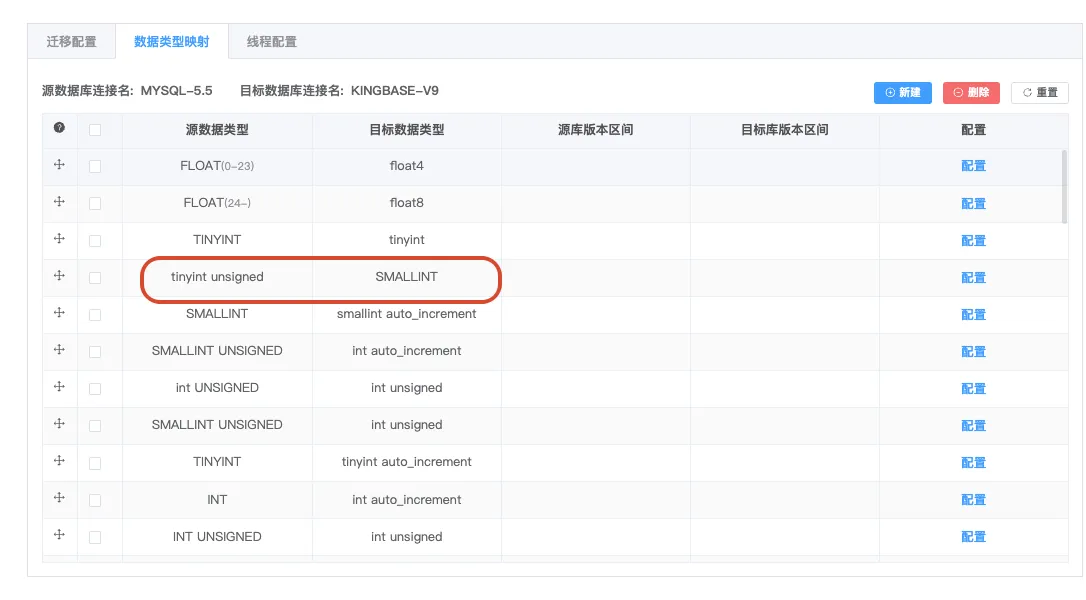Click the float8 target type cell
1086x600 pixels.
tap(407, 202)
